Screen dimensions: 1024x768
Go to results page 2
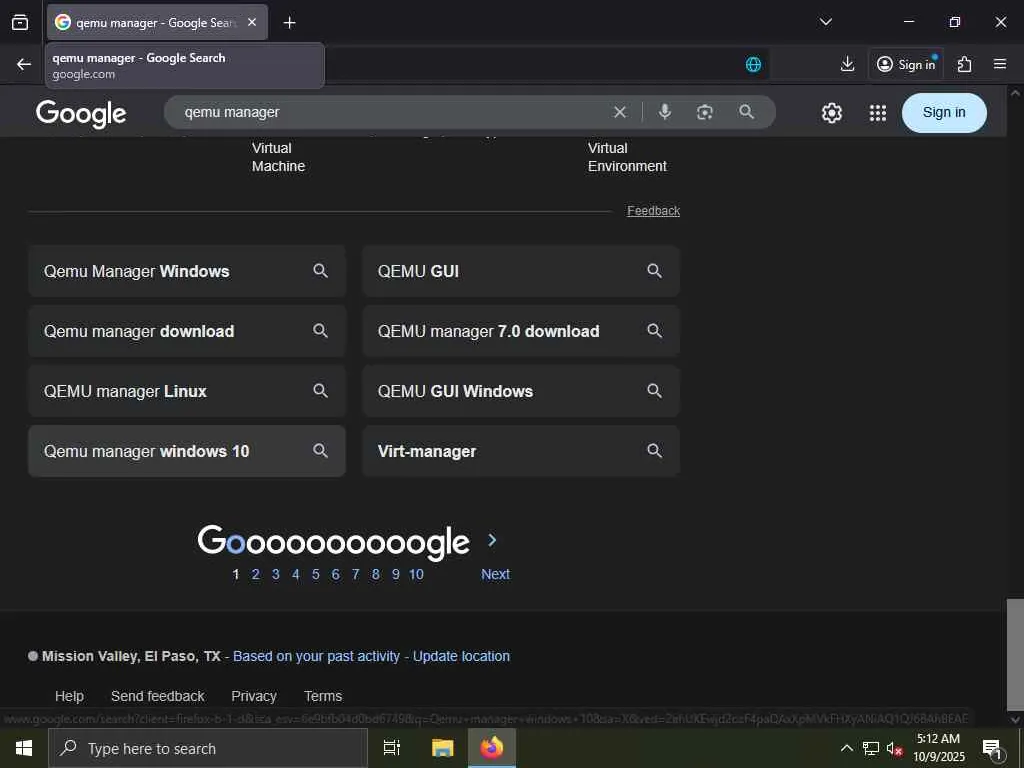pos(255,574)
